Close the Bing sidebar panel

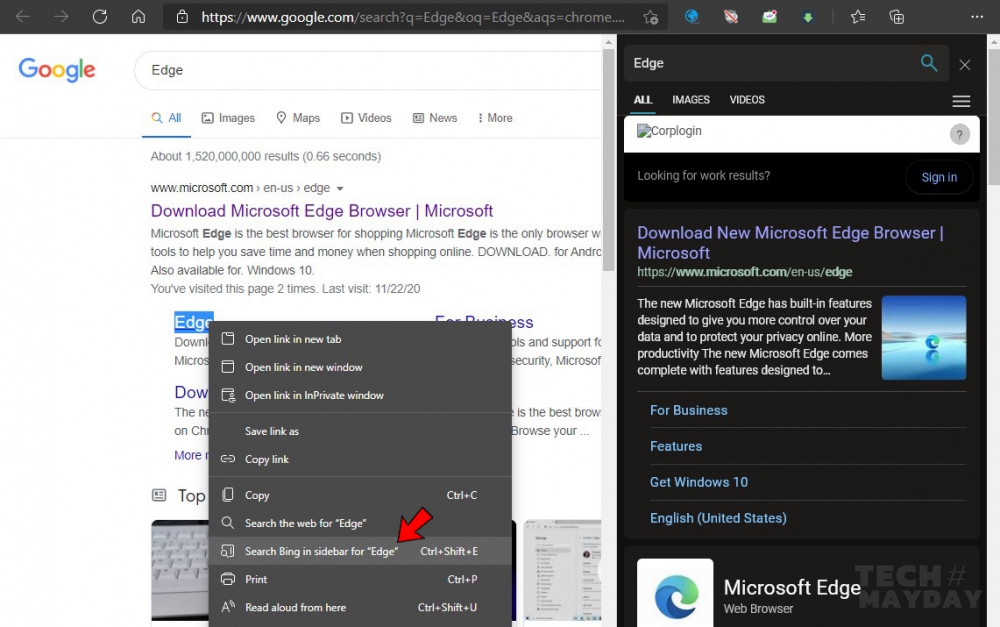[964, 65]
